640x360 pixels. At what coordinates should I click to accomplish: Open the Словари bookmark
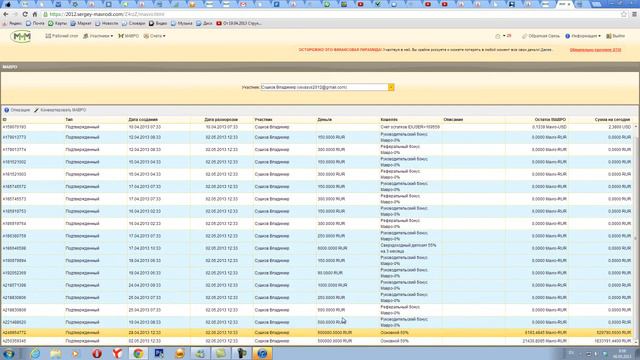[x=133, y=24]
